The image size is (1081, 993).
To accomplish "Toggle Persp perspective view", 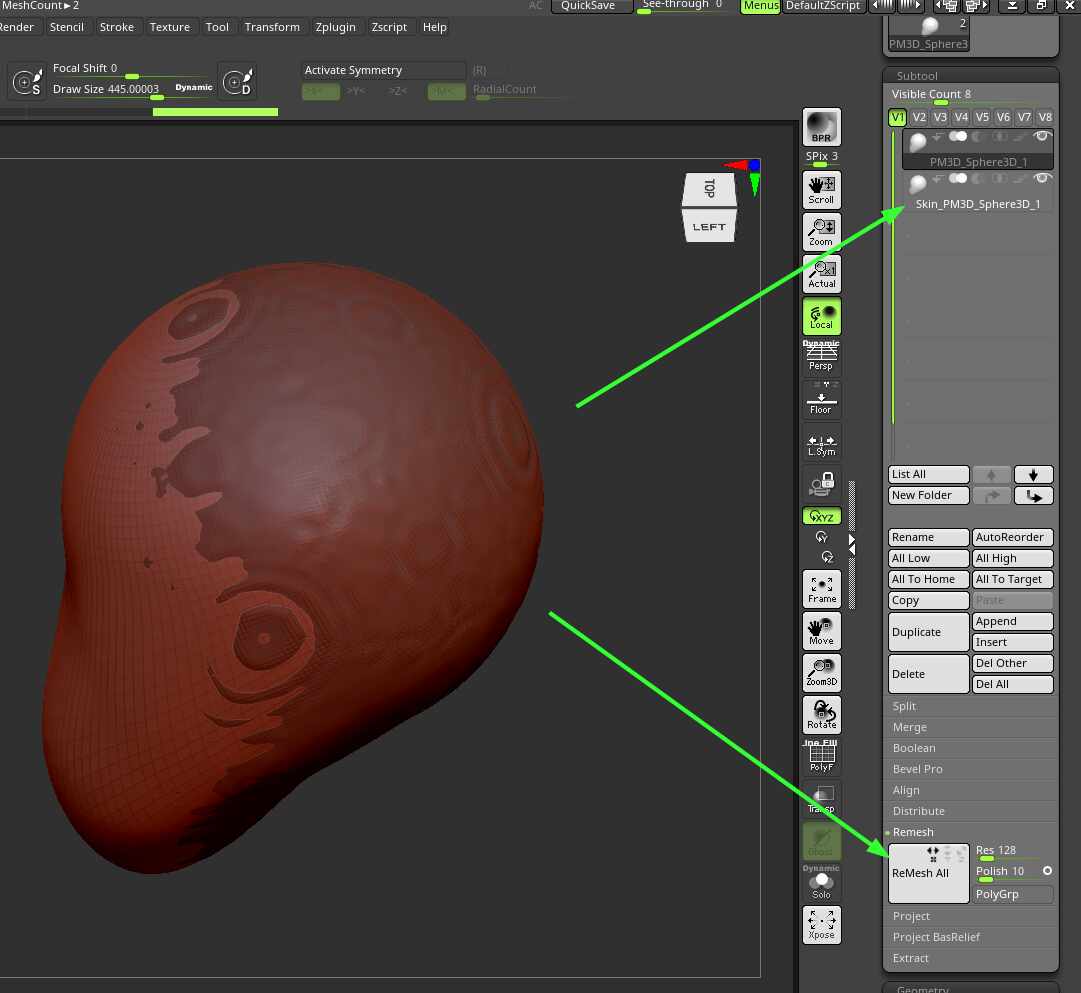I will [821, 357].
